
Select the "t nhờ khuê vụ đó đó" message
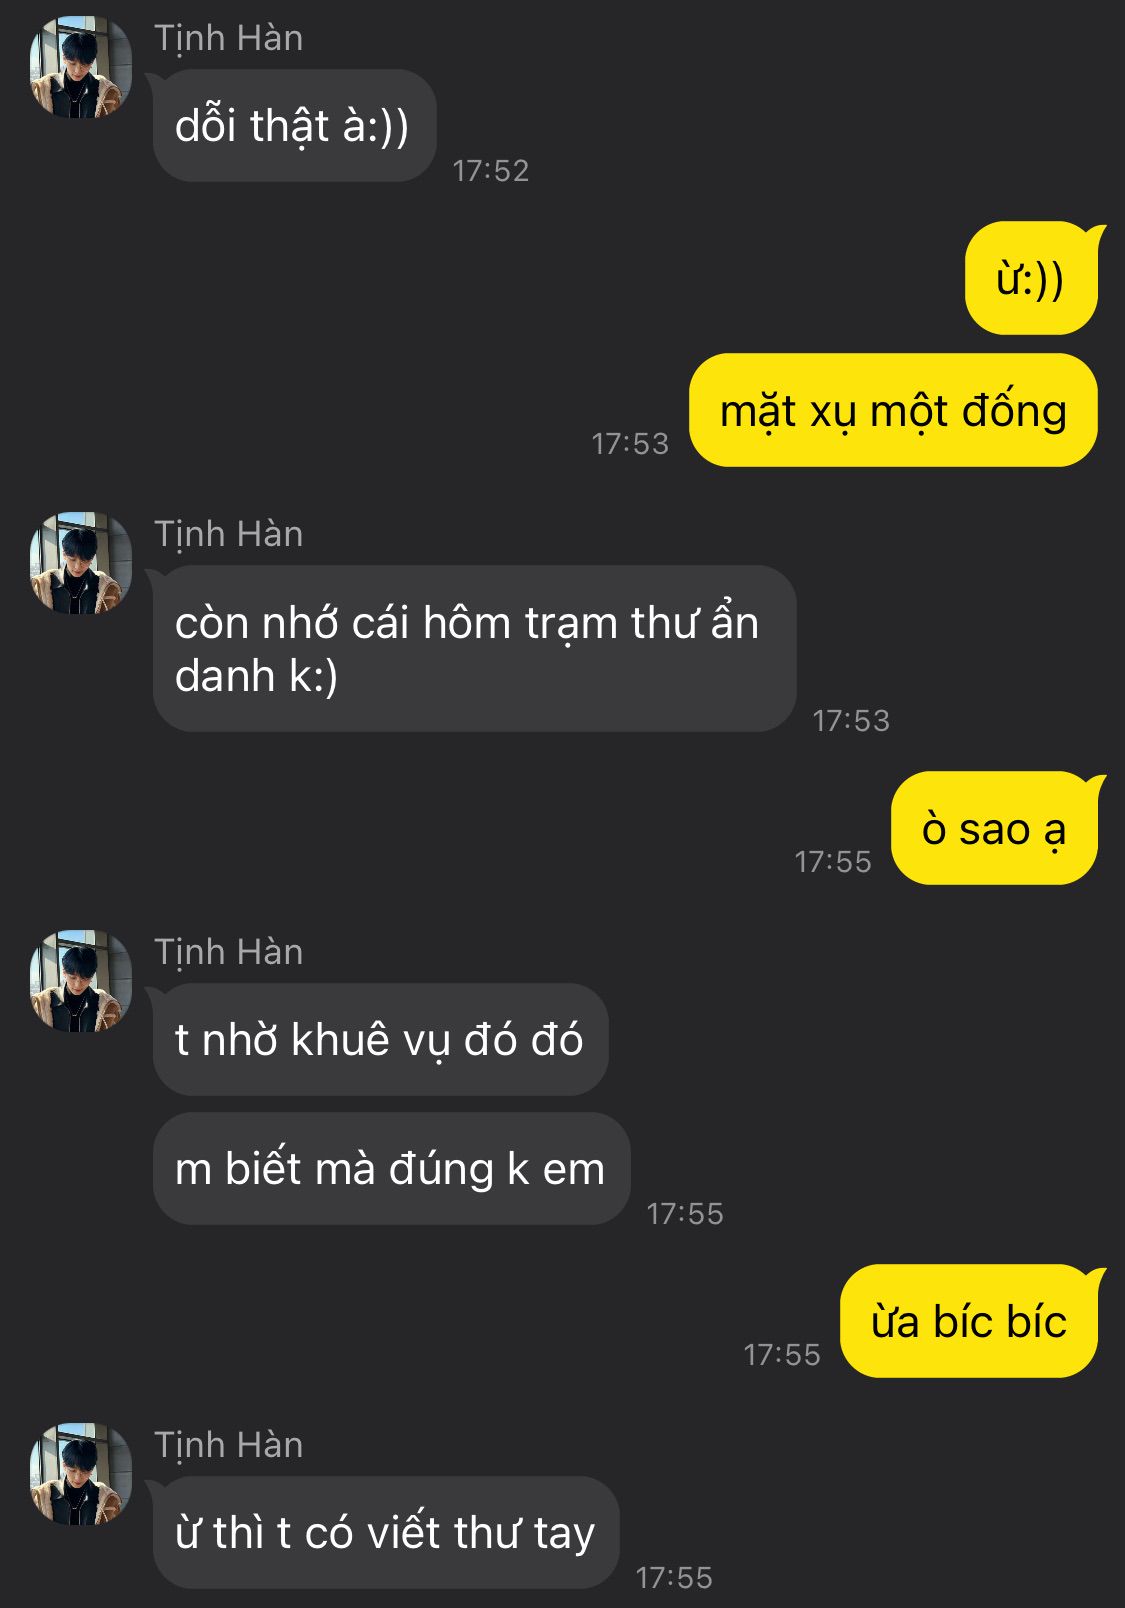click(x=380, y=1040)
